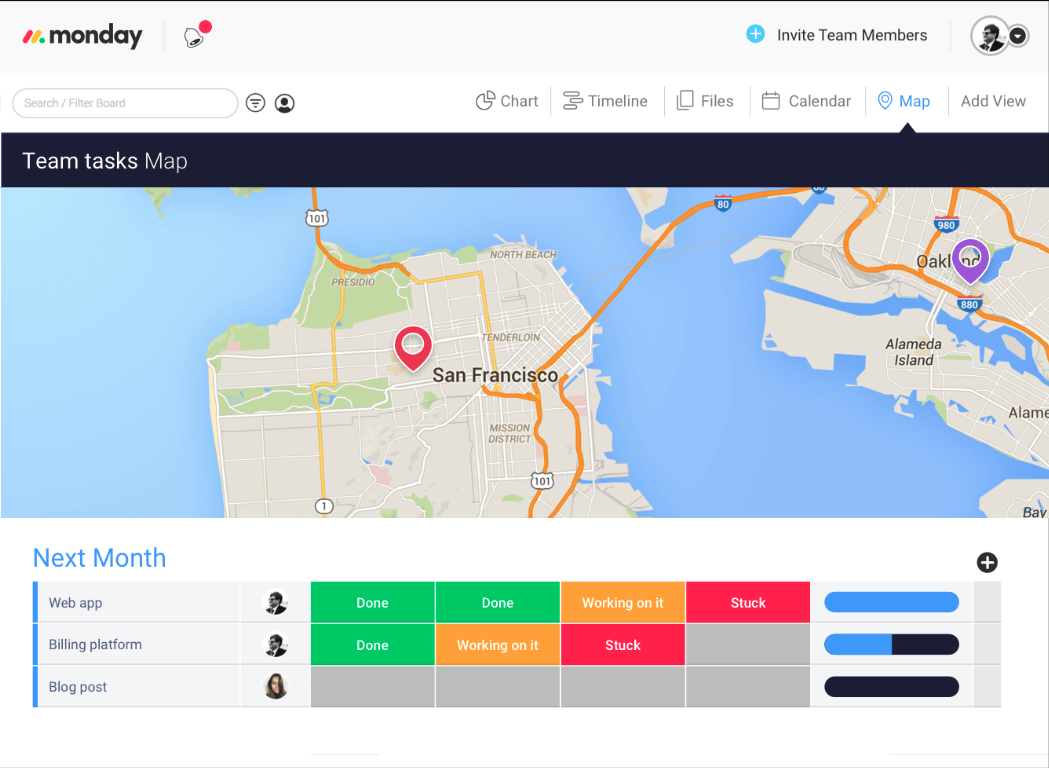Open the notifications bell
Image resolution: width=1049 pixels, height=768 pixels.
pyautogui.click(x=195, y=36)
